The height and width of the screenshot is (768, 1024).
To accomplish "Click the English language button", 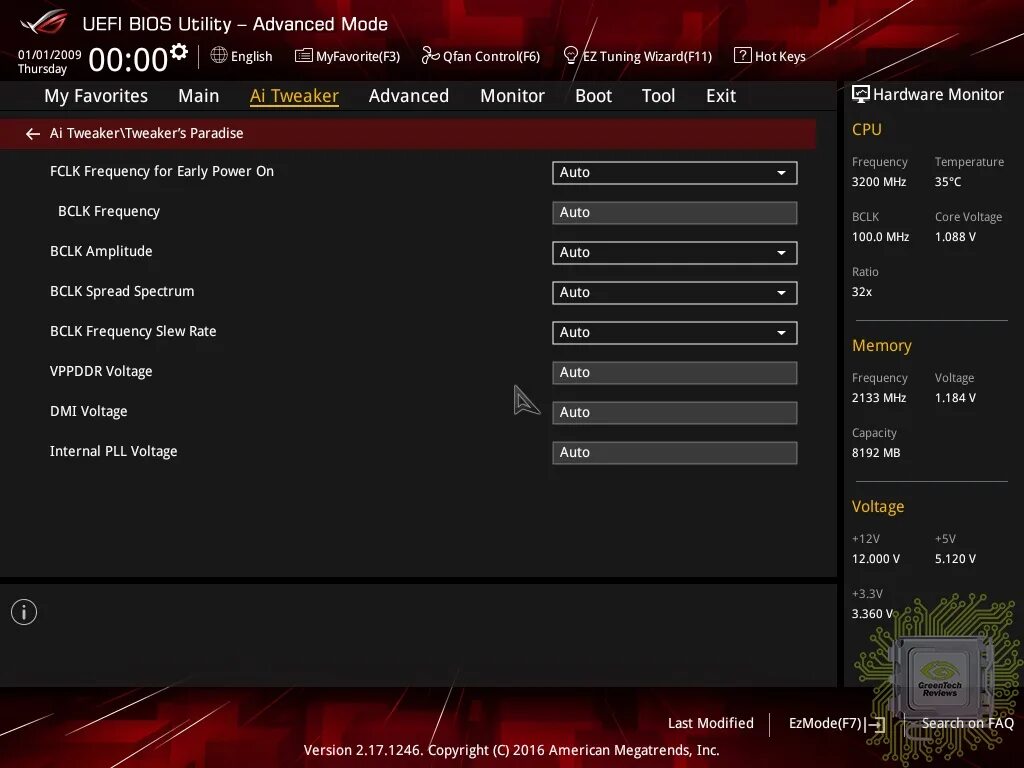I will [x=242, y=56].
